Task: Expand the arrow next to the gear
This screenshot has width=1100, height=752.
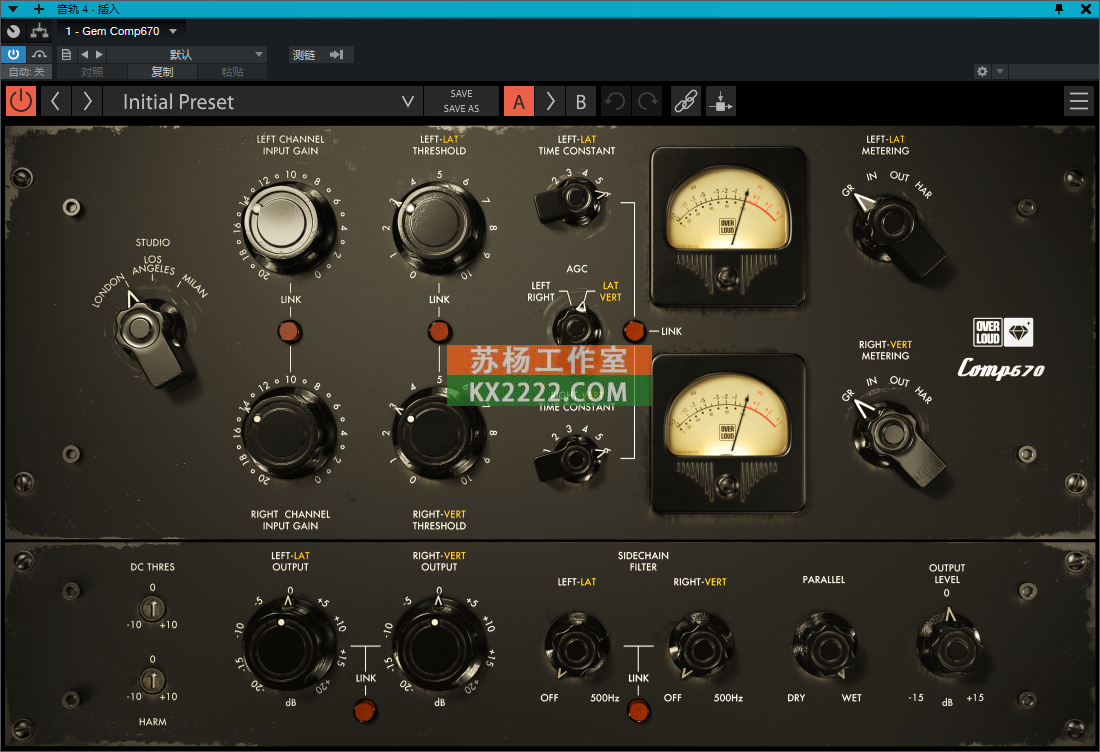Action: (x=1000, y=72)
